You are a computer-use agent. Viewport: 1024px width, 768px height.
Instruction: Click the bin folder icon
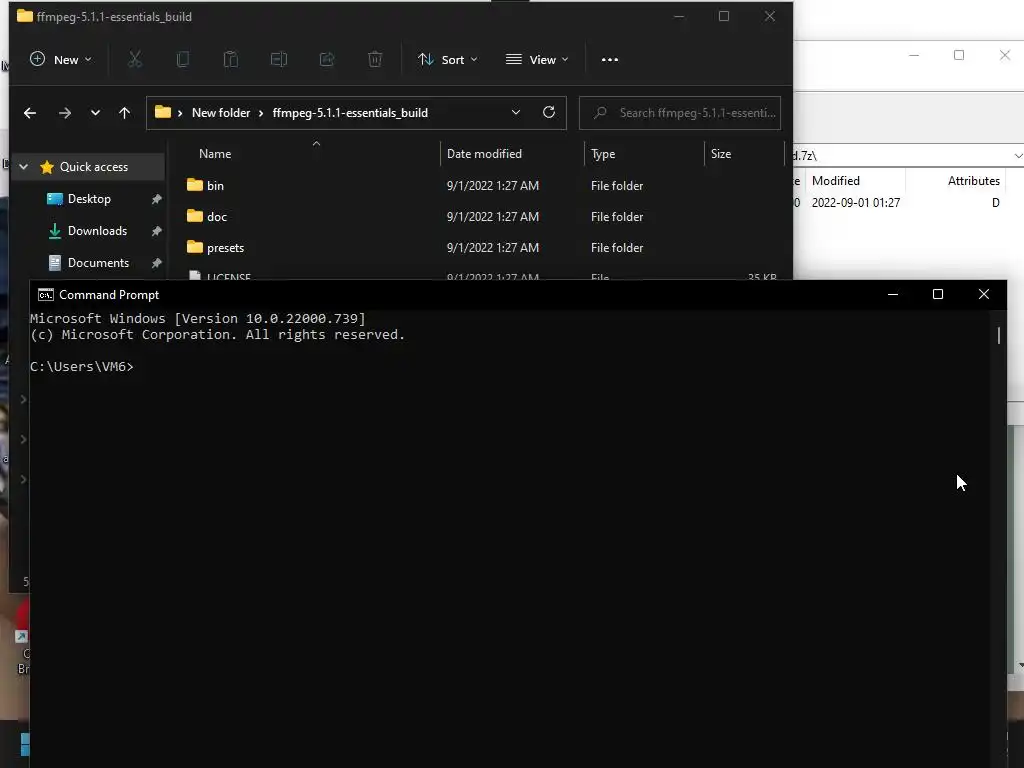[x=195, y=185]
